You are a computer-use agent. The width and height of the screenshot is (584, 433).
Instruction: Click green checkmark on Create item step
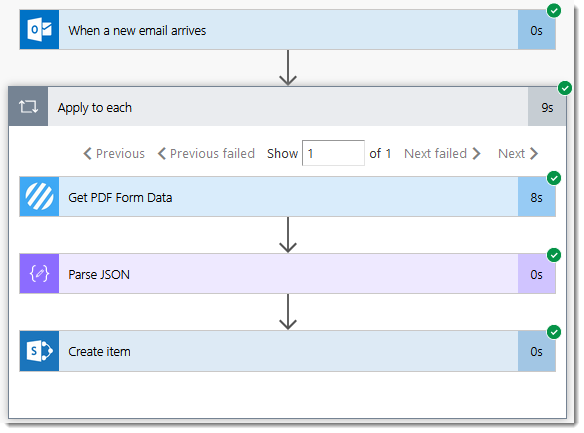(x=554, y=332)
